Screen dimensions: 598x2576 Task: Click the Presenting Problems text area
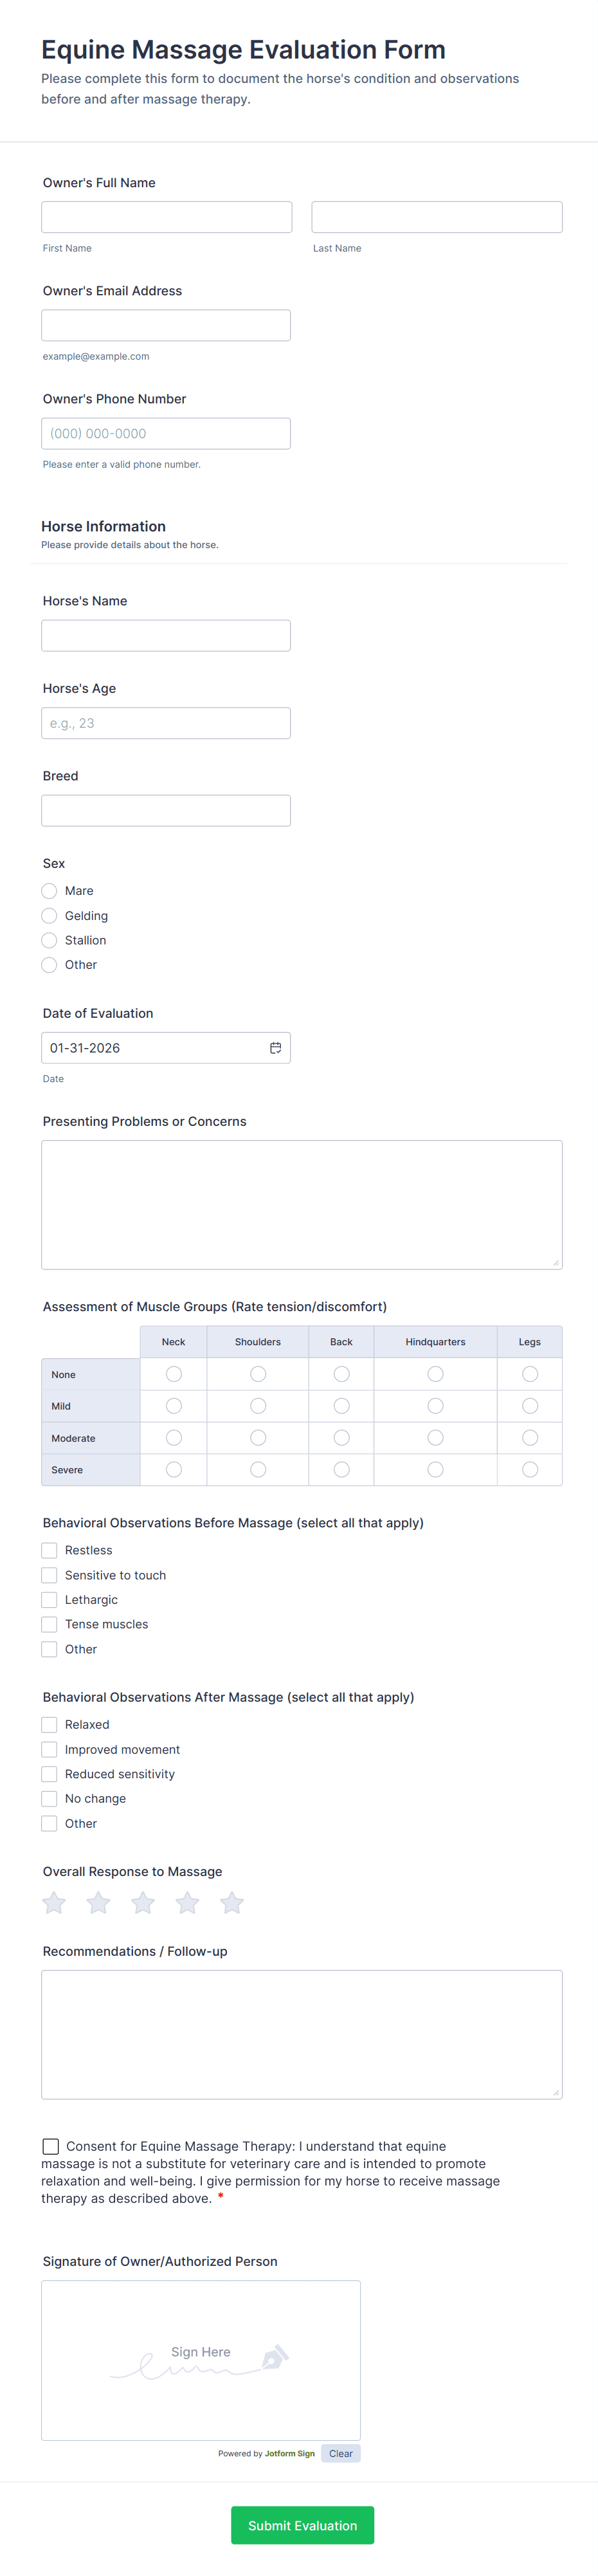(301, 1205)
